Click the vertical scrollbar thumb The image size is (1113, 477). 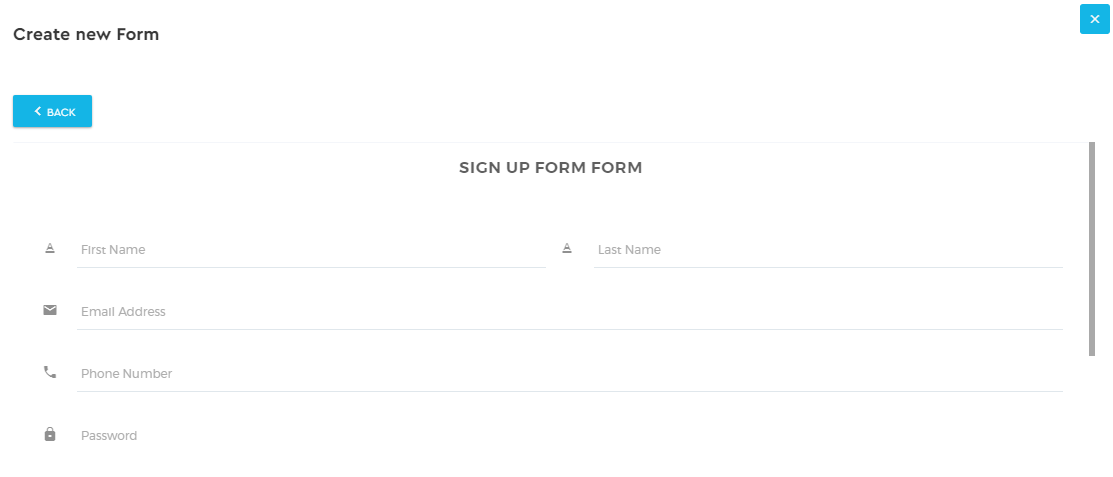coord(1092,248)
